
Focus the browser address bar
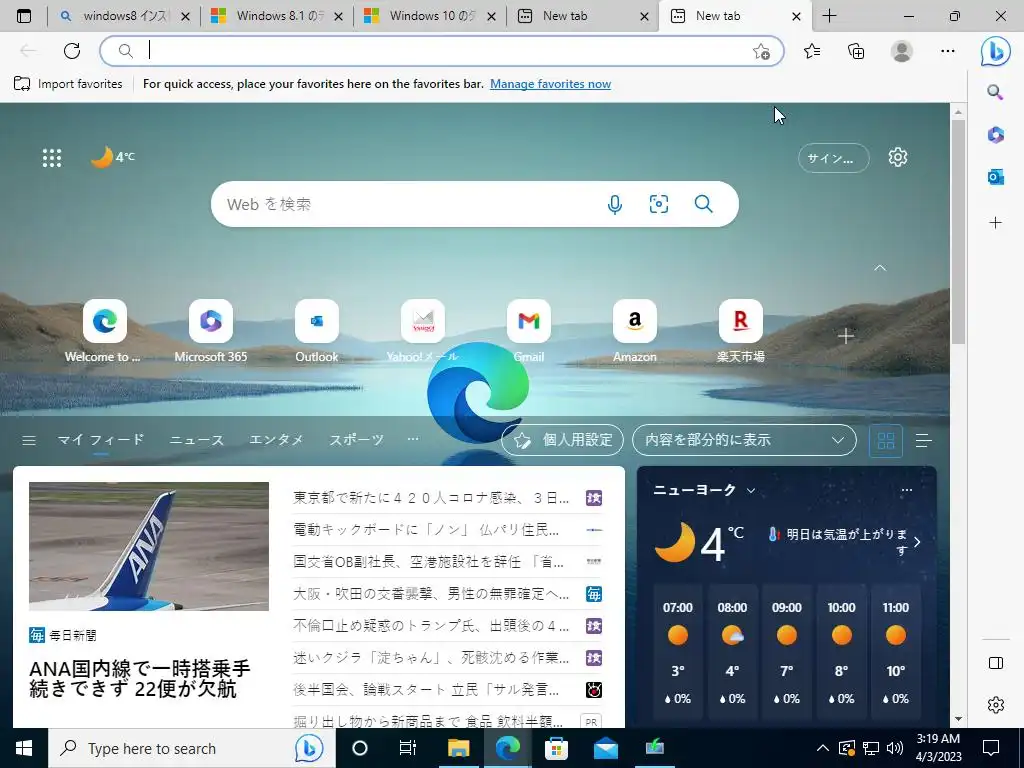point(441,51)
